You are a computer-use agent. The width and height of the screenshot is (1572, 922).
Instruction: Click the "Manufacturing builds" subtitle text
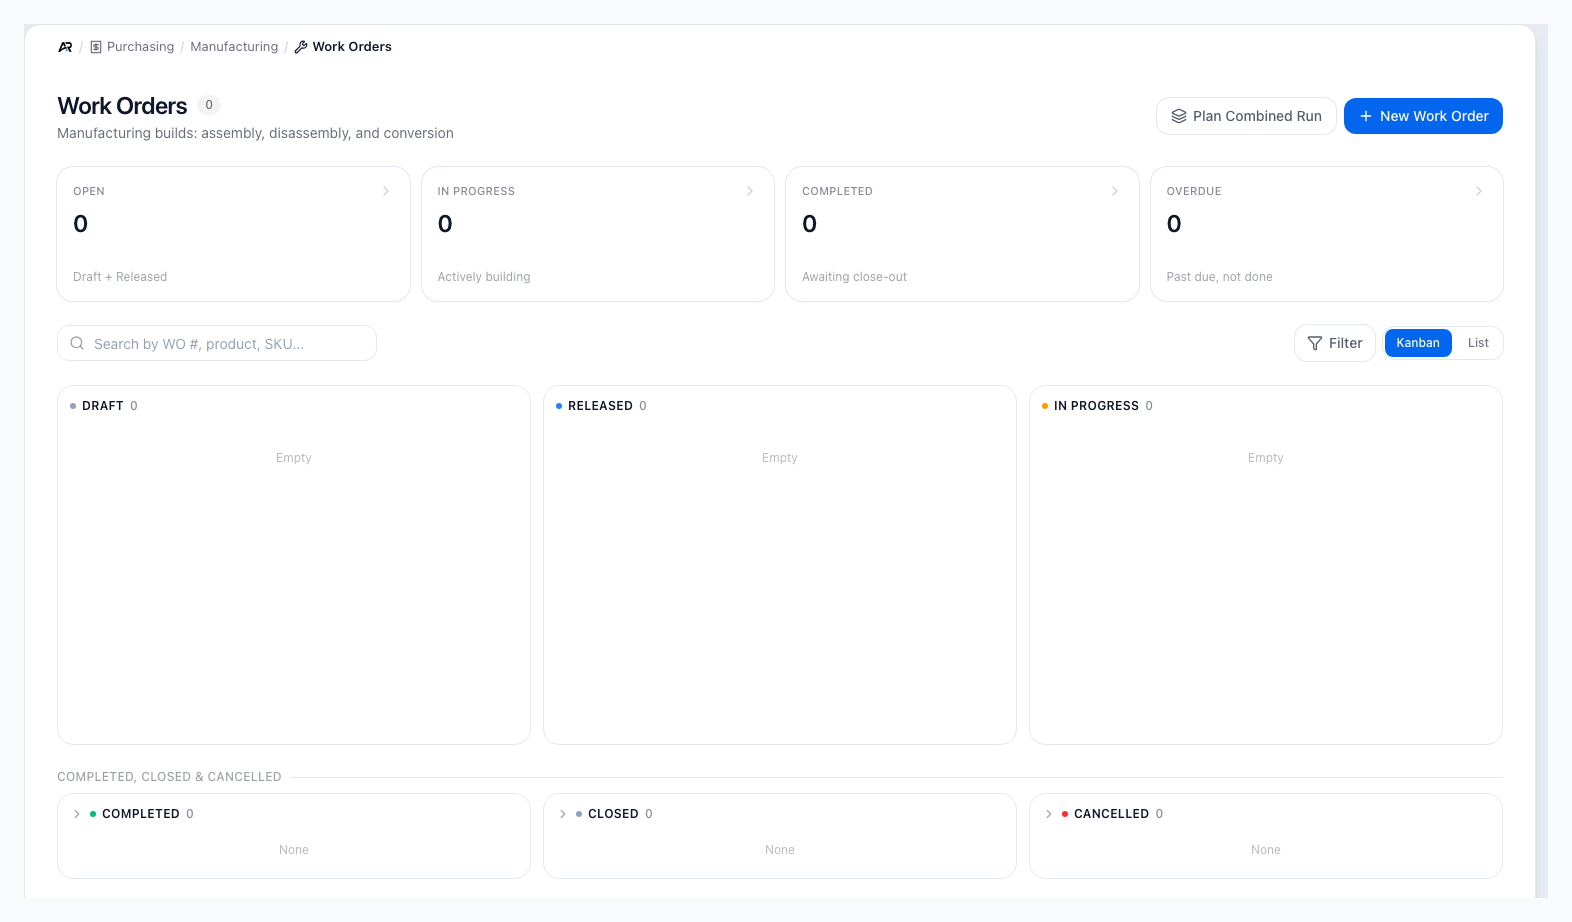[x=255, y=133]
